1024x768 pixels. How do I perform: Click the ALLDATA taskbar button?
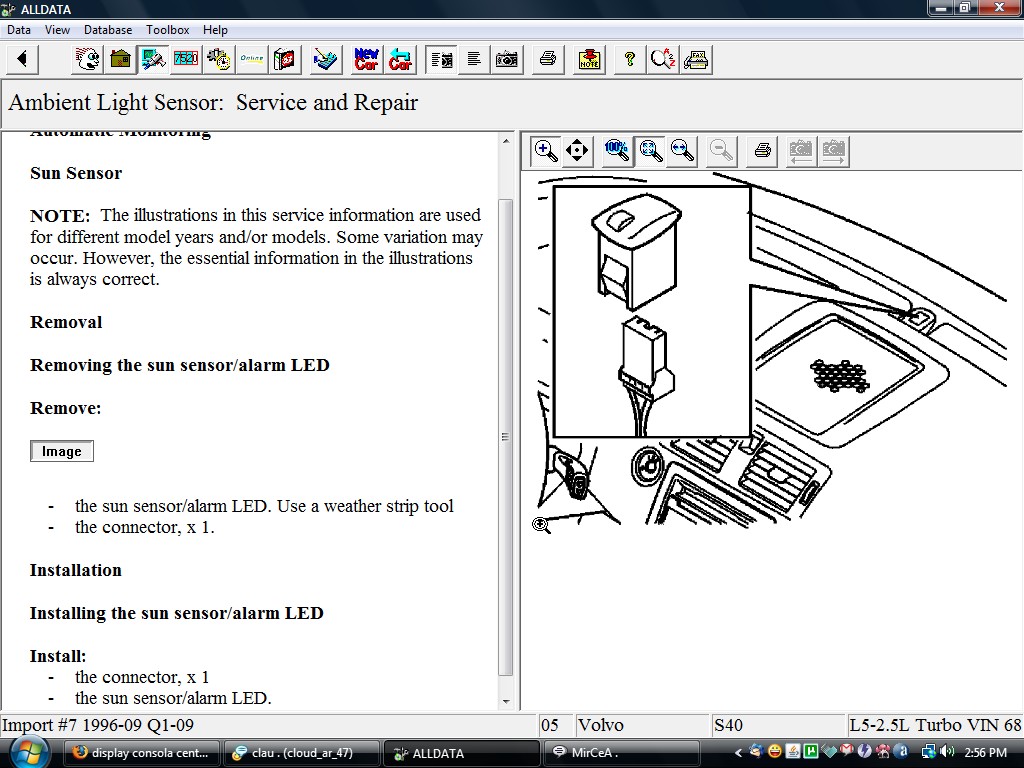[460, 753]
